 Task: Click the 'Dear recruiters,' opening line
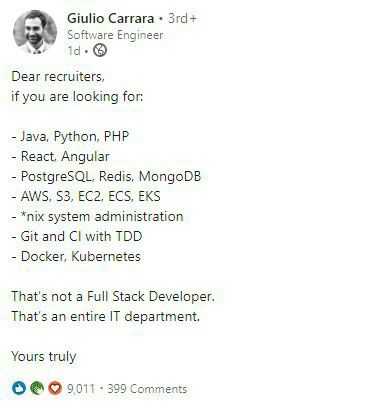[58, 77]
